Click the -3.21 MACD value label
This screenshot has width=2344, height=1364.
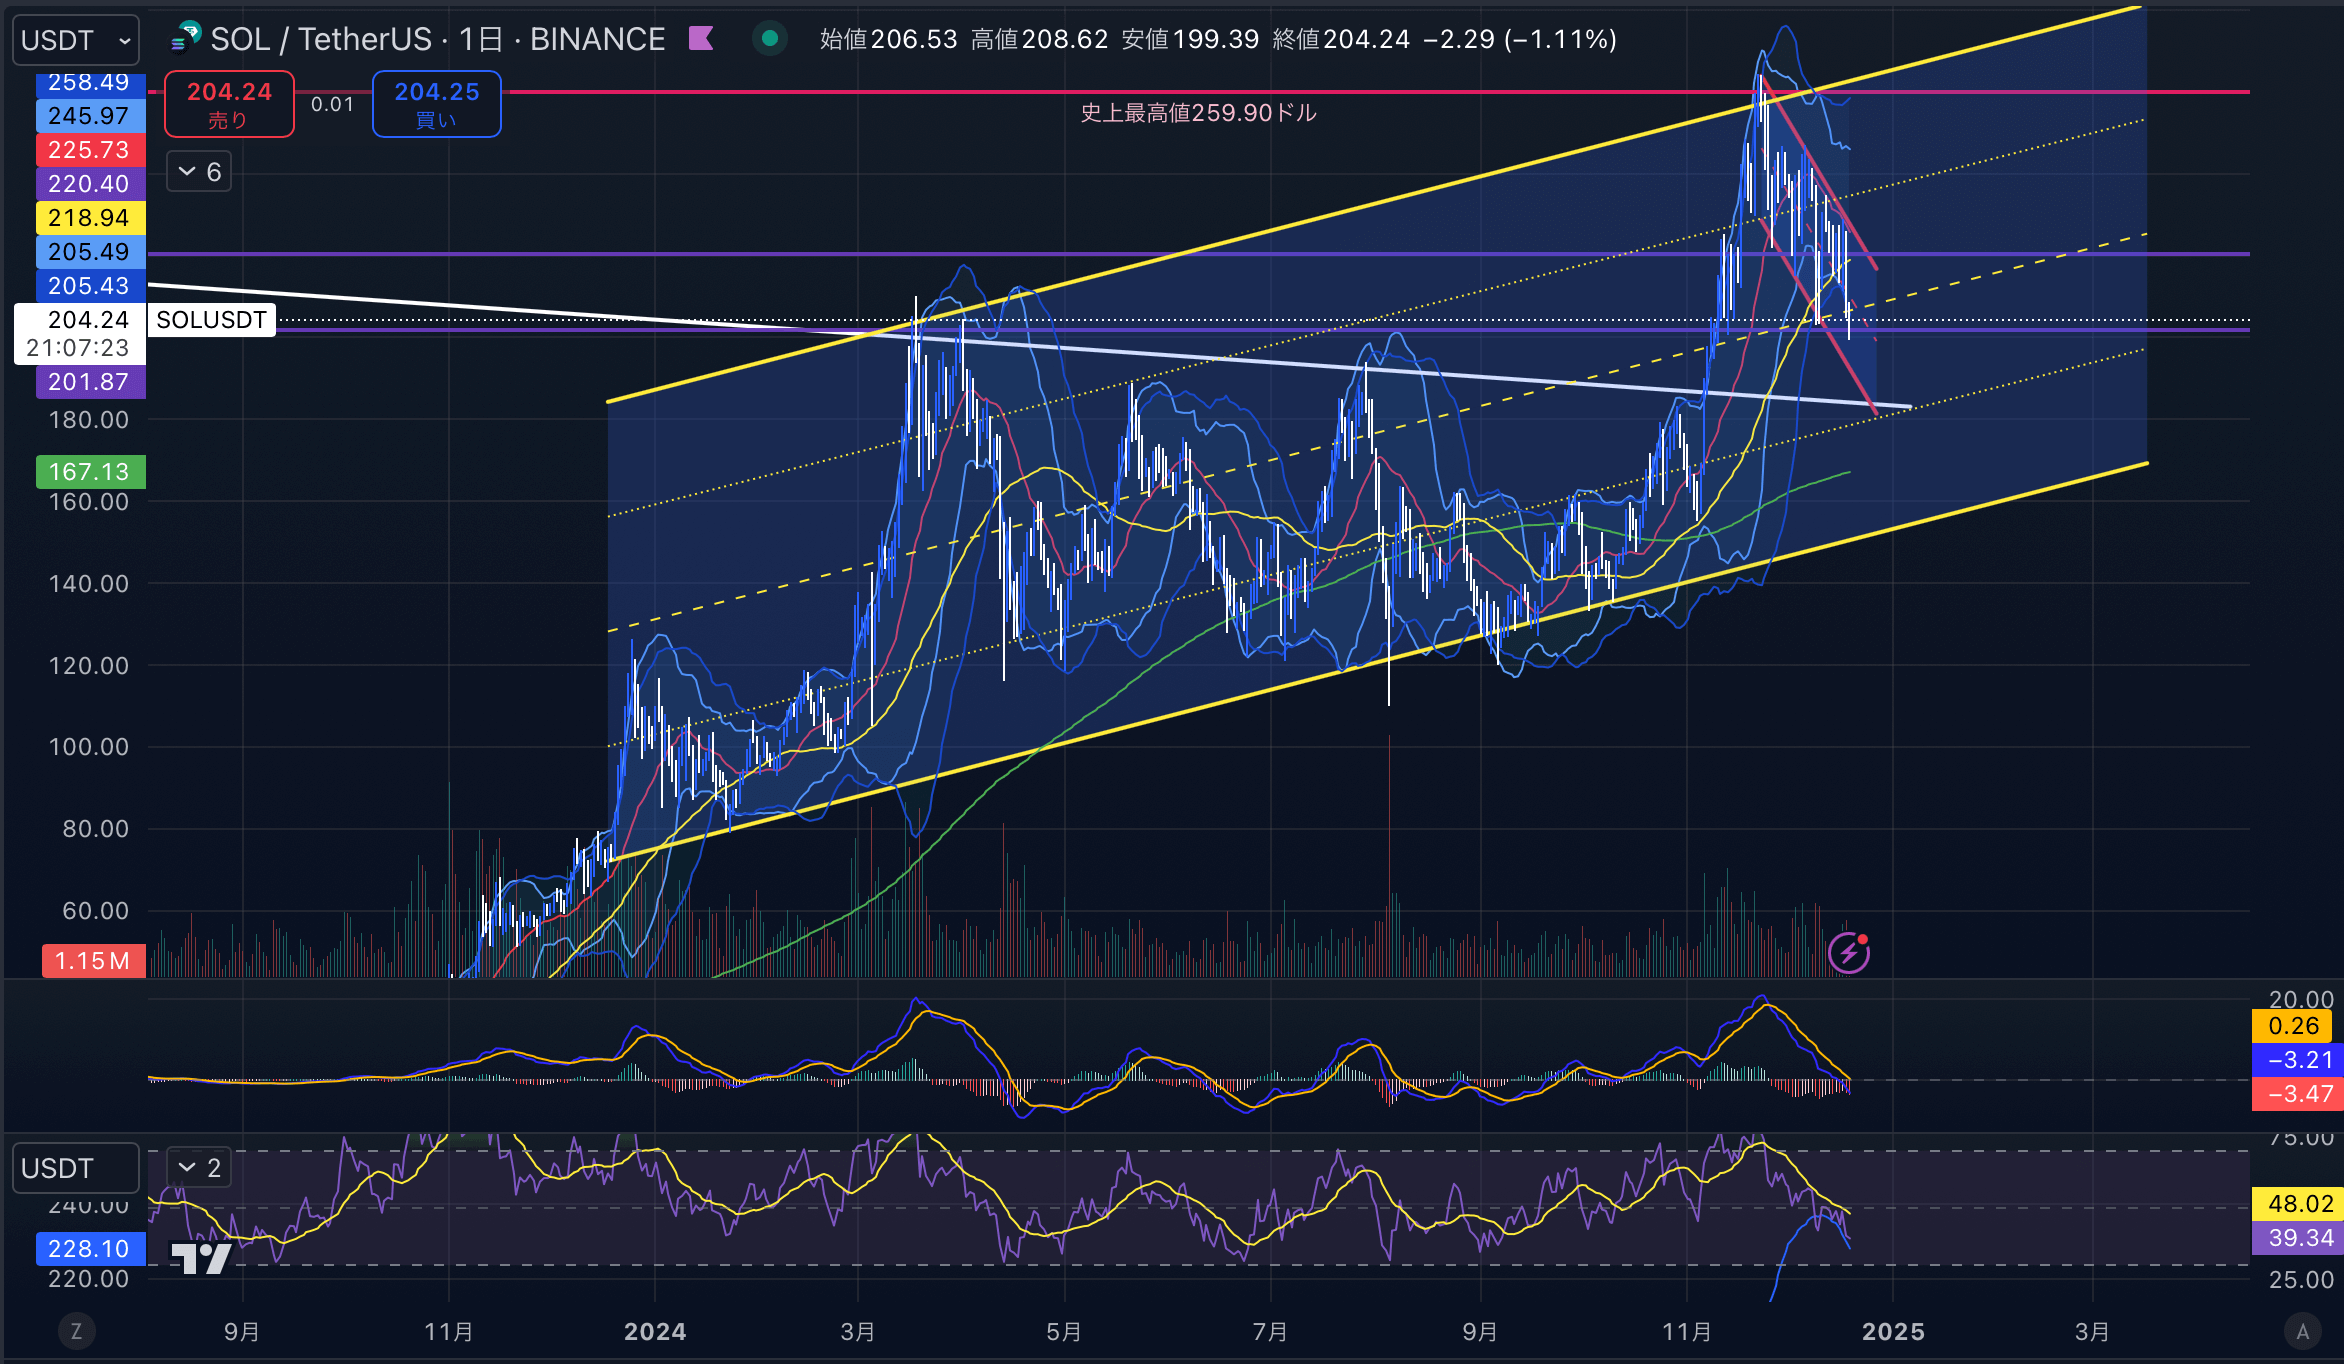(x=2297, y=1060)
